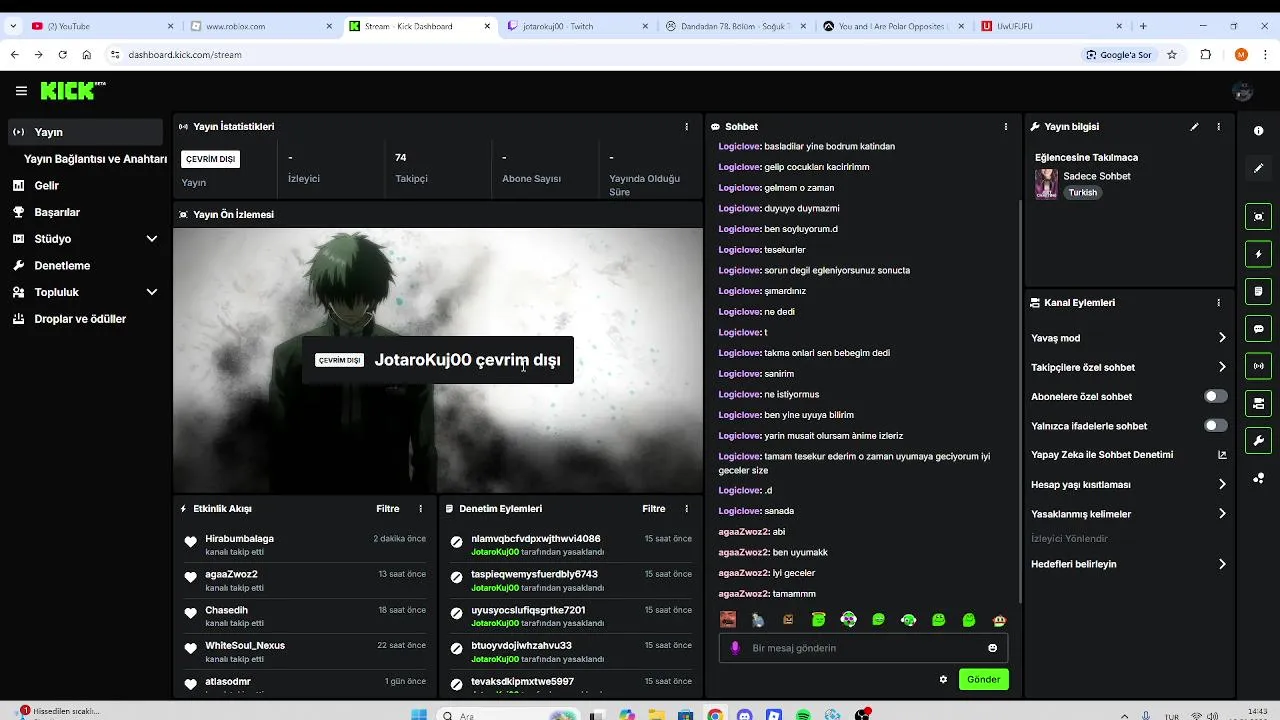Open Yavaş mod options

(x=1129, y=338)
